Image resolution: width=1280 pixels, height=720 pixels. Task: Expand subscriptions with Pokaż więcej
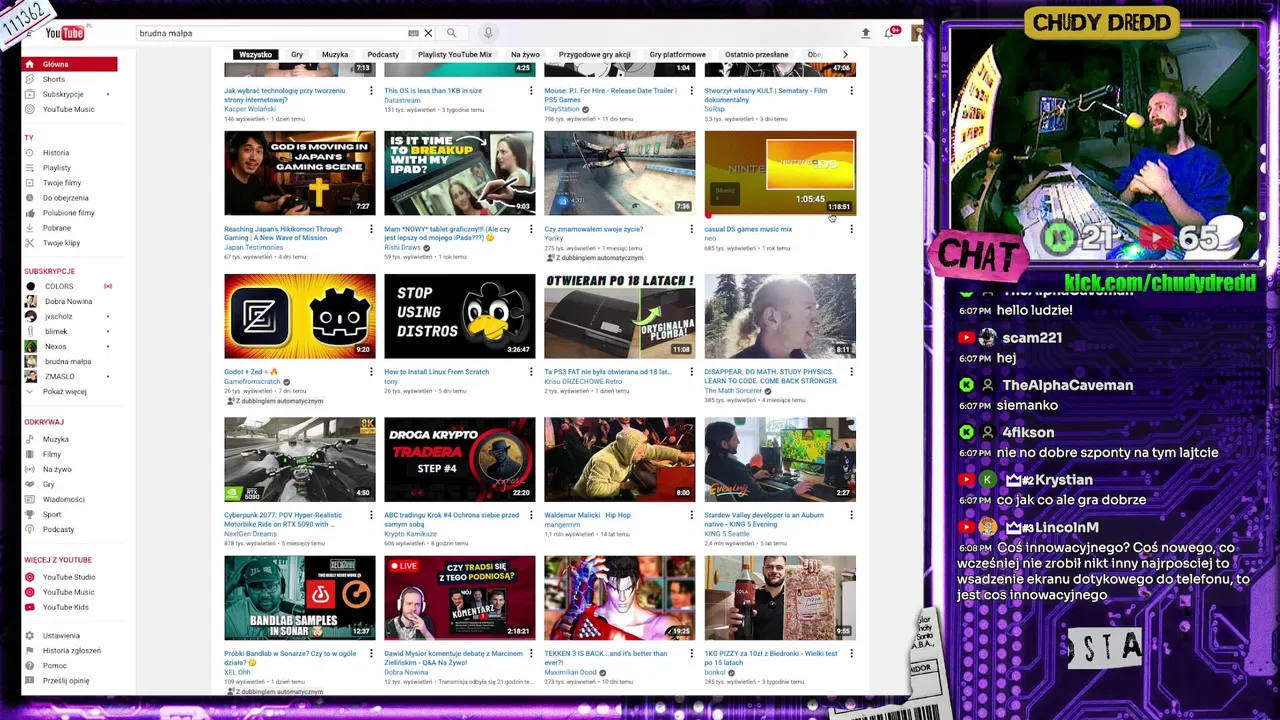[x=69, y=391]
